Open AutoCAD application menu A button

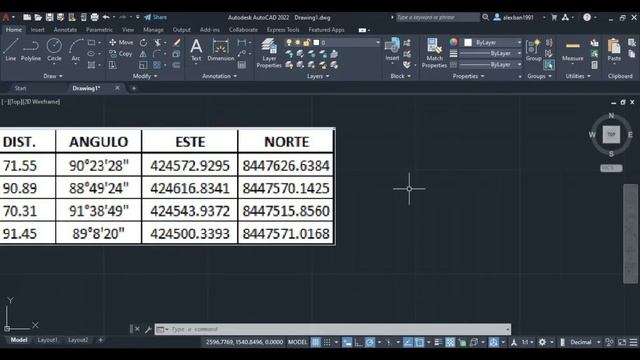[x=7, y=17]
